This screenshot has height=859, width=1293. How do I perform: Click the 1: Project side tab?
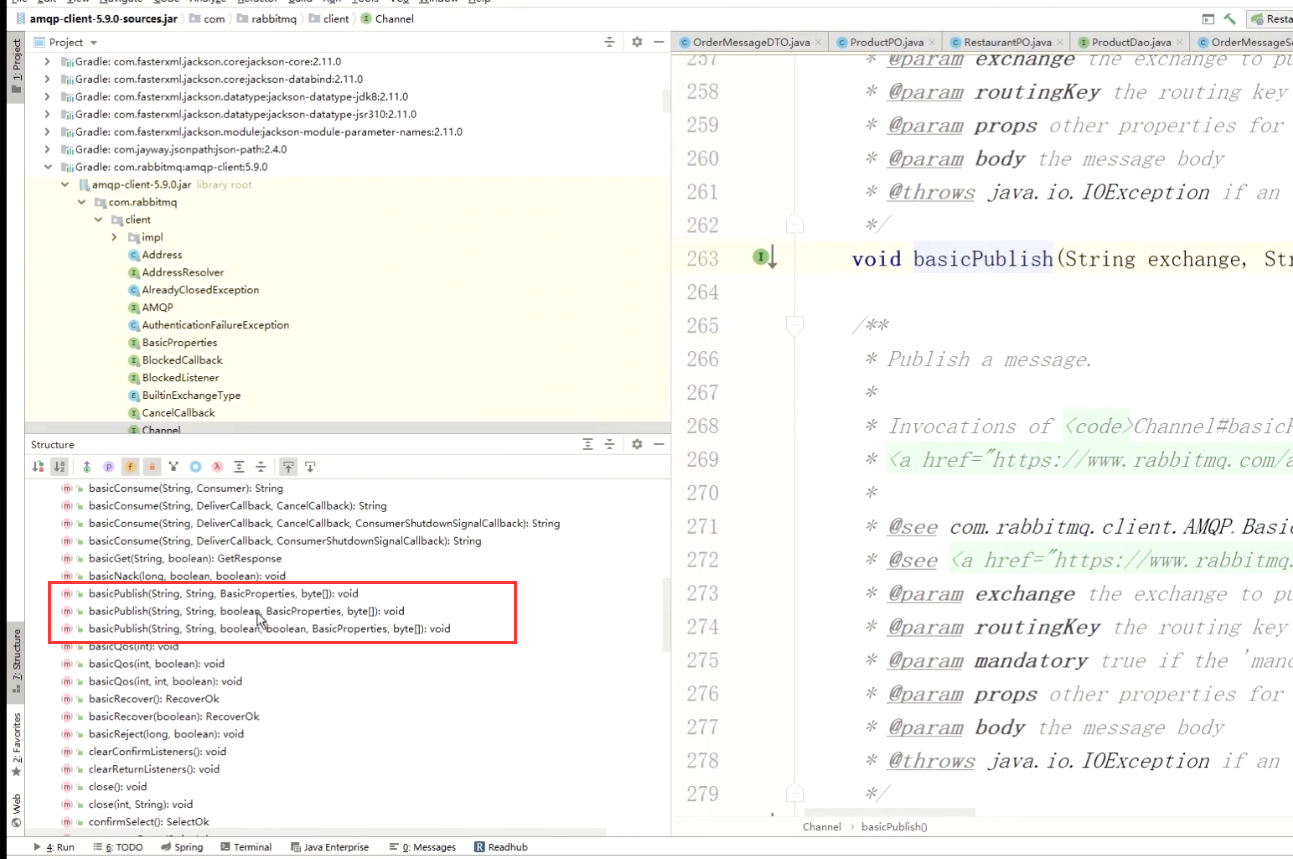(x=16, y=65)
